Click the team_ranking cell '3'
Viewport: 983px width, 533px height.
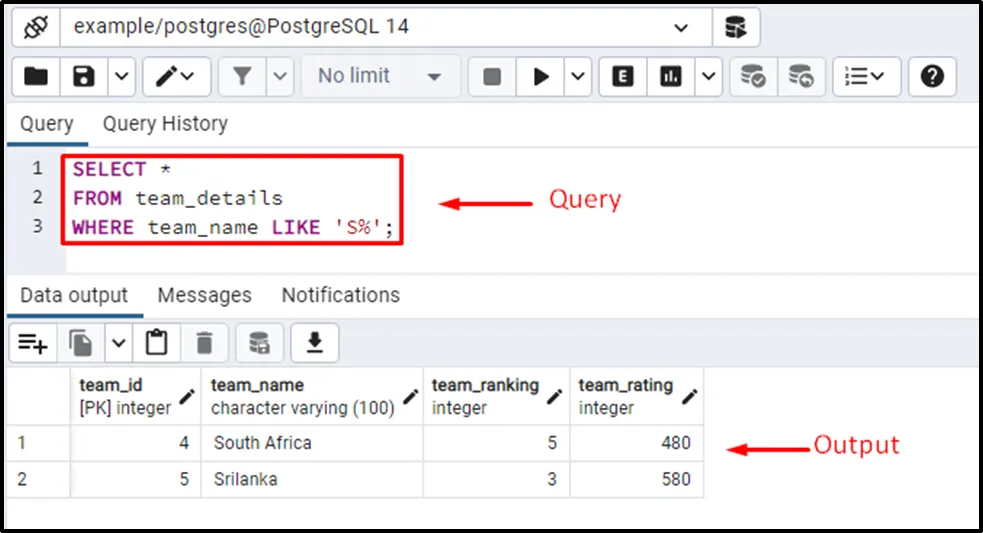point(497,480)
